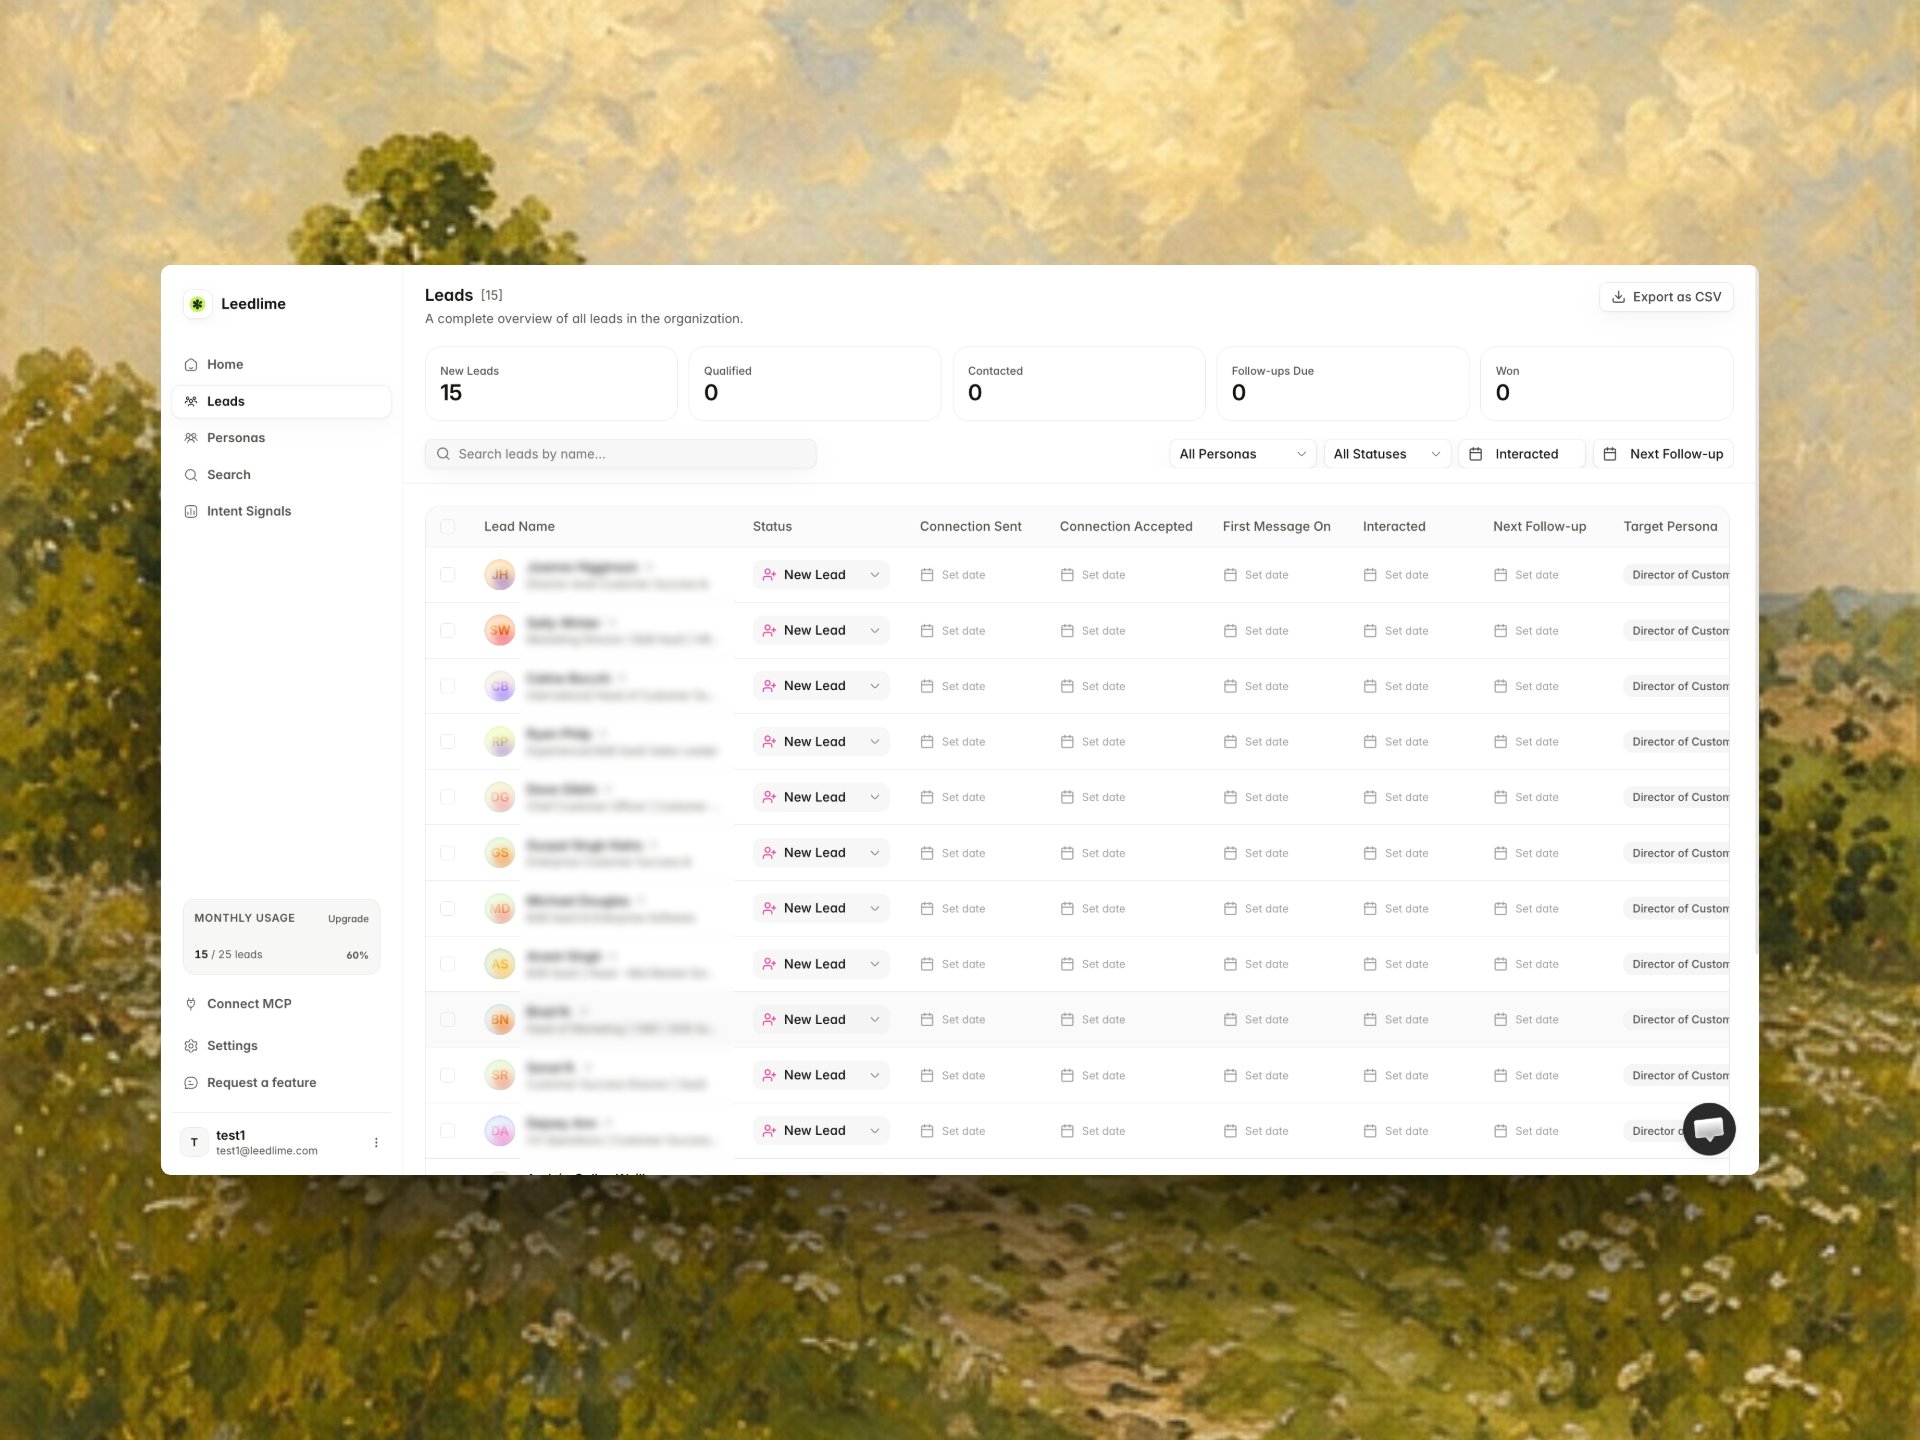Set Interacted date for RP lead
The image size is (1920, 1440).
pos(1396,742)
